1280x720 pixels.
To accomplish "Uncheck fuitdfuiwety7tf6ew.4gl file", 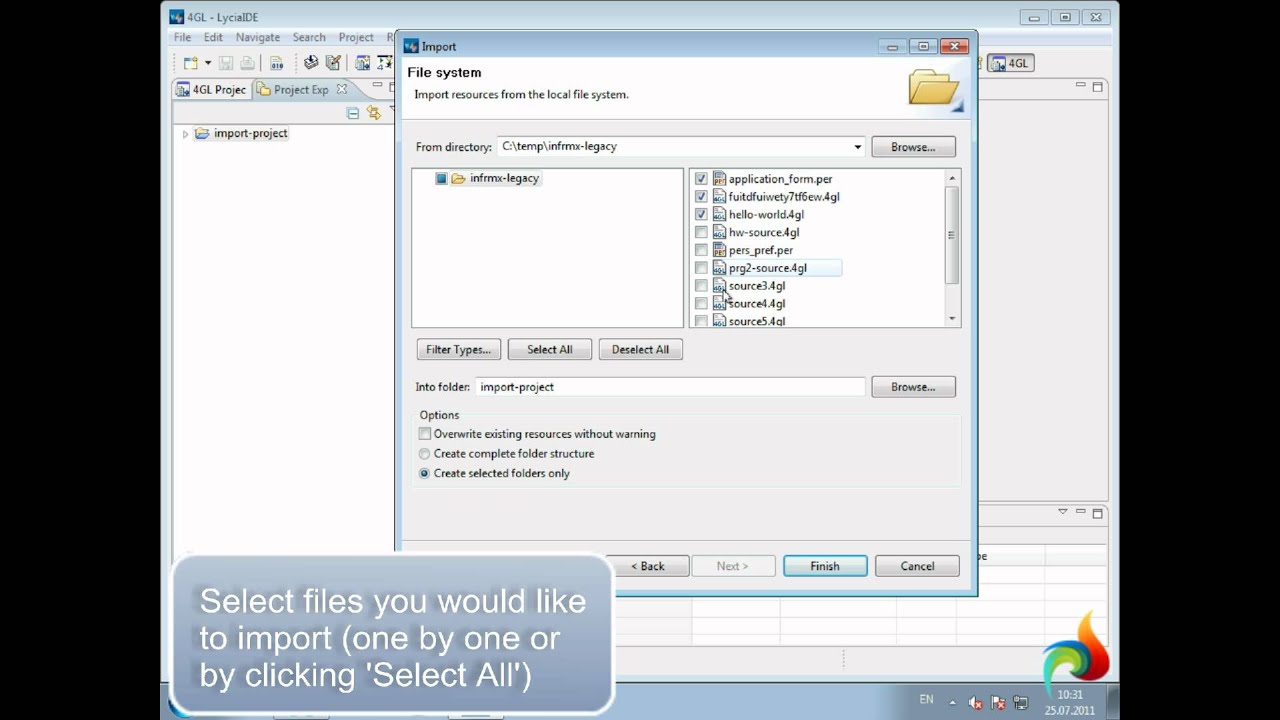I will tap(701, 197).
